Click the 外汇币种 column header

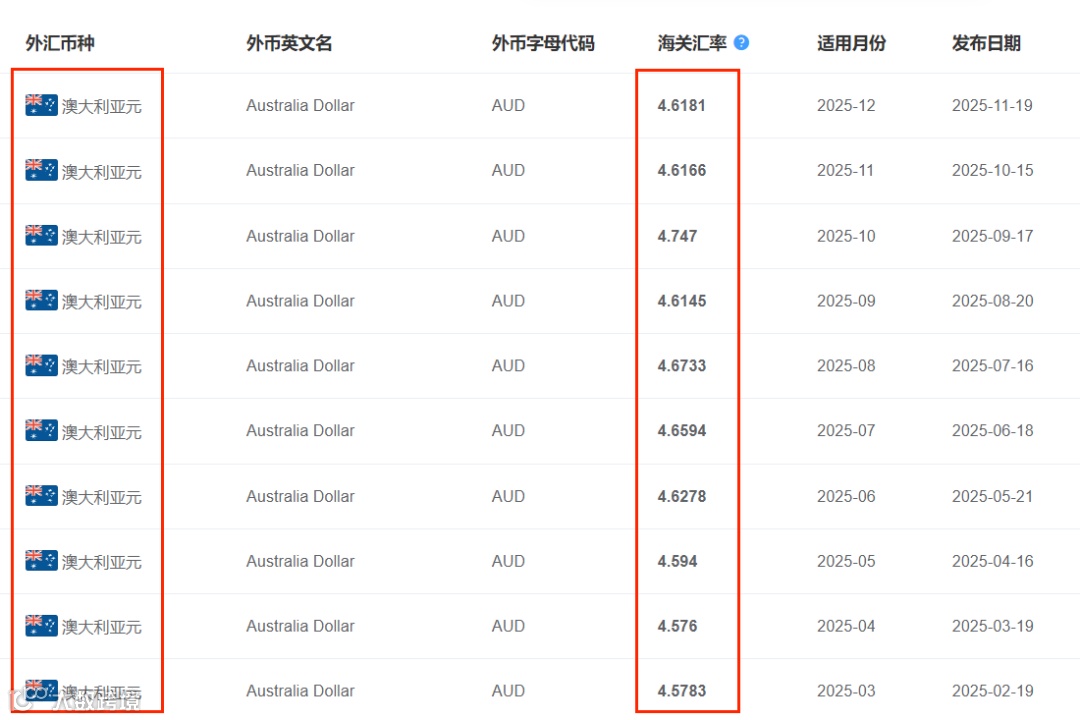tap(60, 43)
